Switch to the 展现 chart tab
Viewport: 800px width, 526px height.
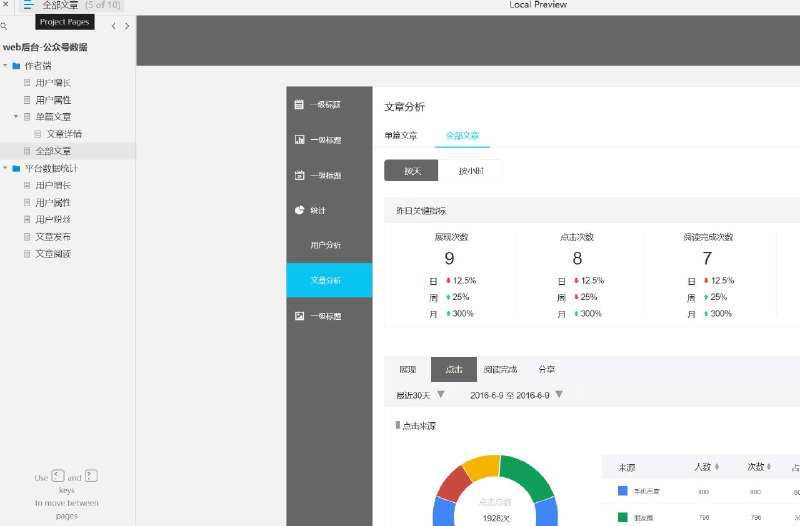(x=408, y=369)
